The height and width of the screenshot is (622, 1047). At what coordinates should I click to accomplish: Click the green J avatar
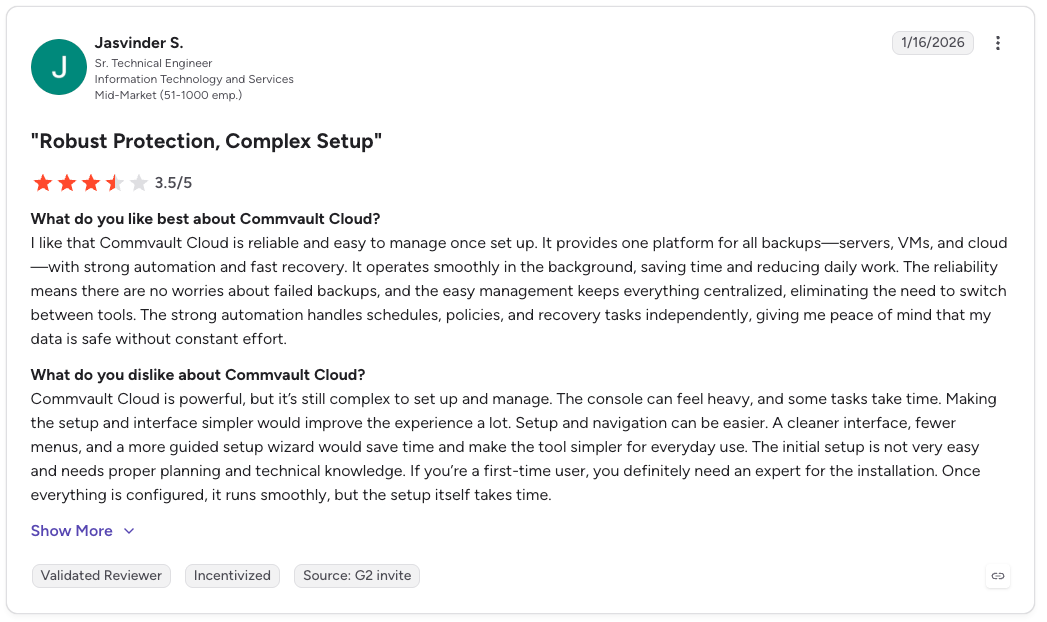(x=59, y=67)
